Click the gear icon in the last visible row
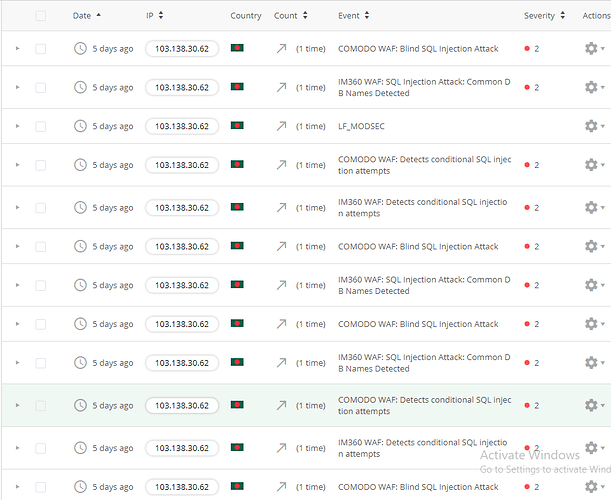611x500 pixels. [x=594, y=486]
